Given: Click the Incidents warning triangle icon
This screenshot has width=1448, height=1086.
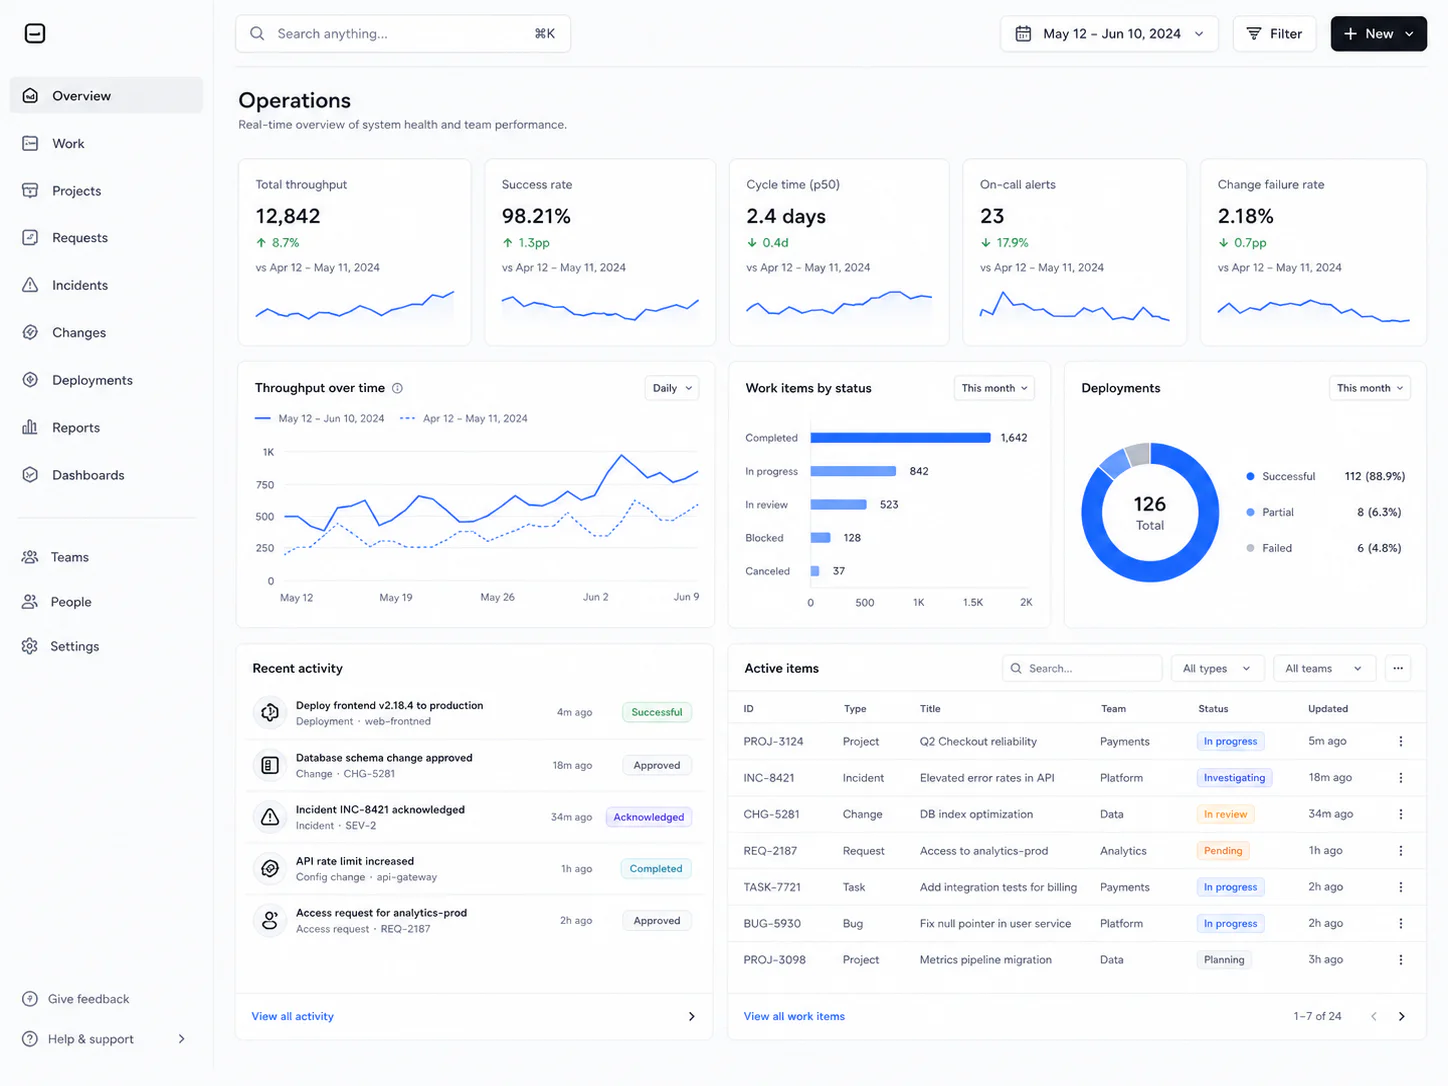Looking at the screenshot, I should coord(30,285).
